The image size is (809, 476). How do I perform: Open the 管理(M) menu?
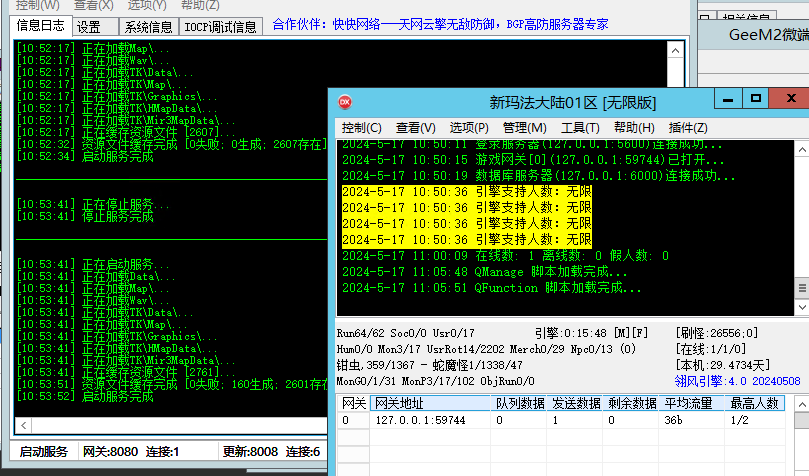pyautogui.click(x=524, y=128)
